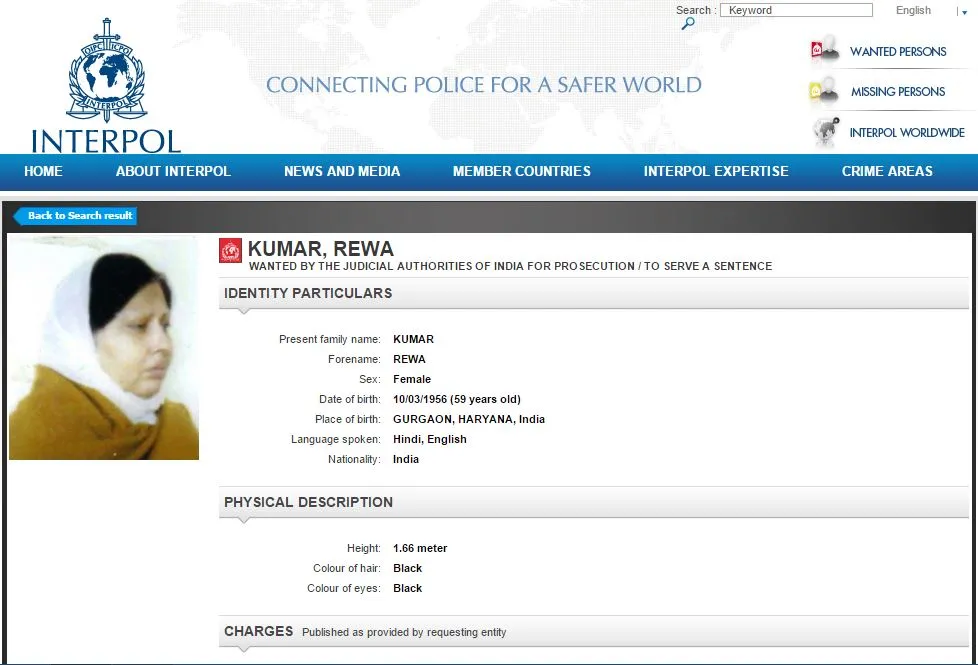The height and width of the screenshot is (665, 978).
Task: Select the nationality value India
Action: click(406, 459)
